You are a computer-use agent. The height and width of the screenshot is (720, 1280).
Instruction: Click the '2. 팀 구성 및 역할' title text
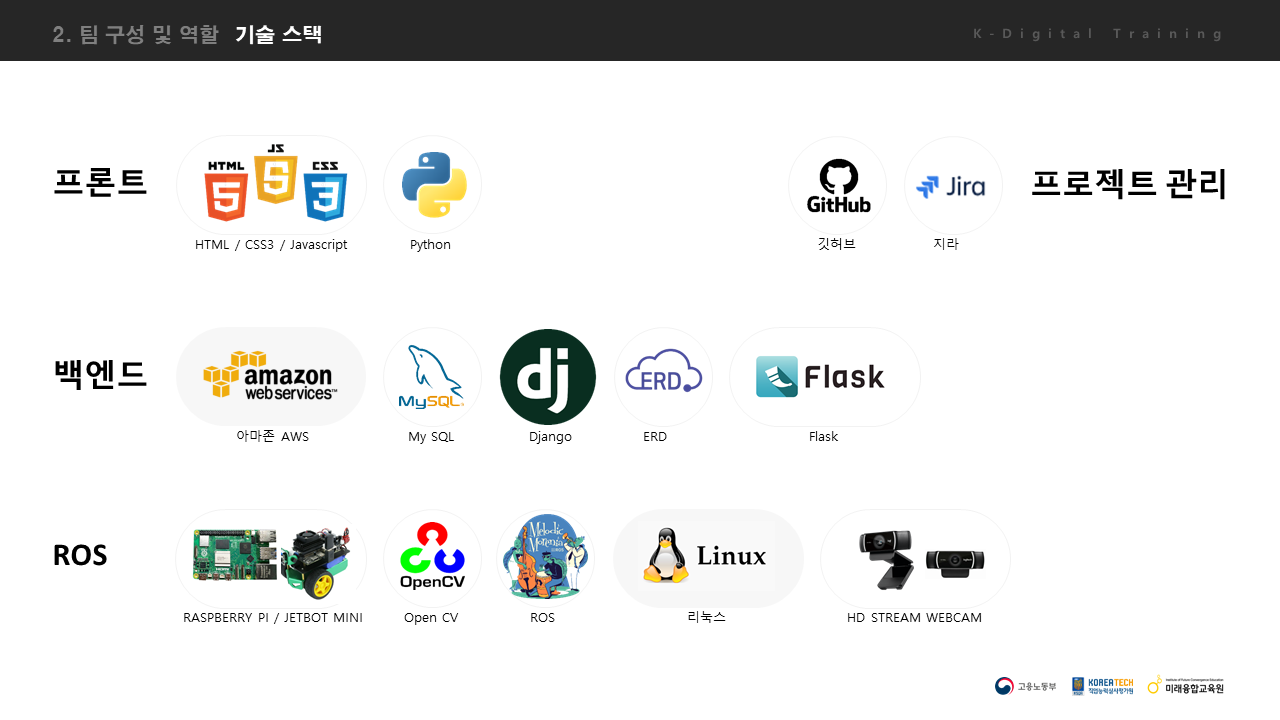(x=135, y=35)
